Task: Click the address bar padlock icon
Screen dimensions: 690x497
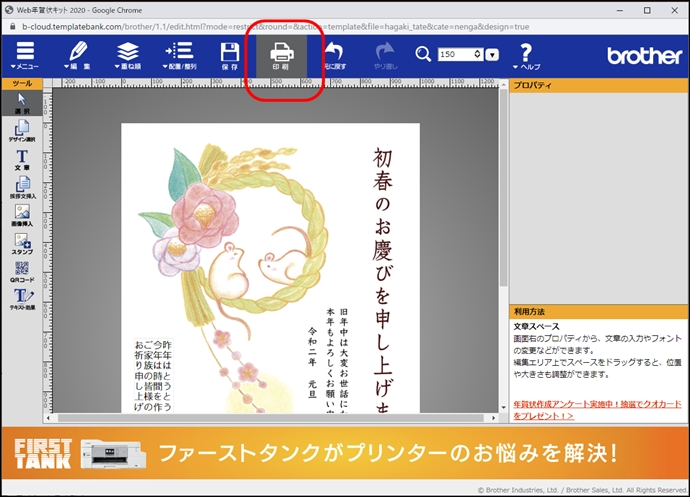Action: tap(12, 26)
